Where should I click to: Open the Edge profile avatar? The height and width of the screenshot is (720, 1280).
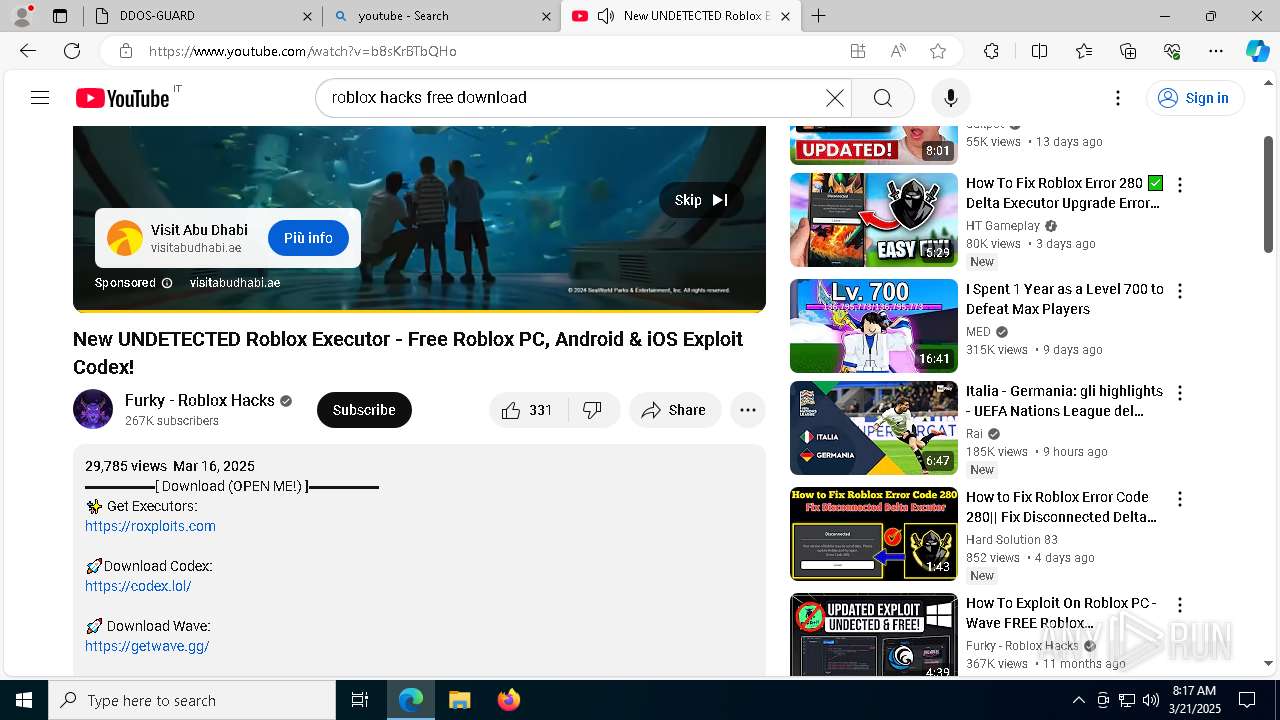[21, 16]
